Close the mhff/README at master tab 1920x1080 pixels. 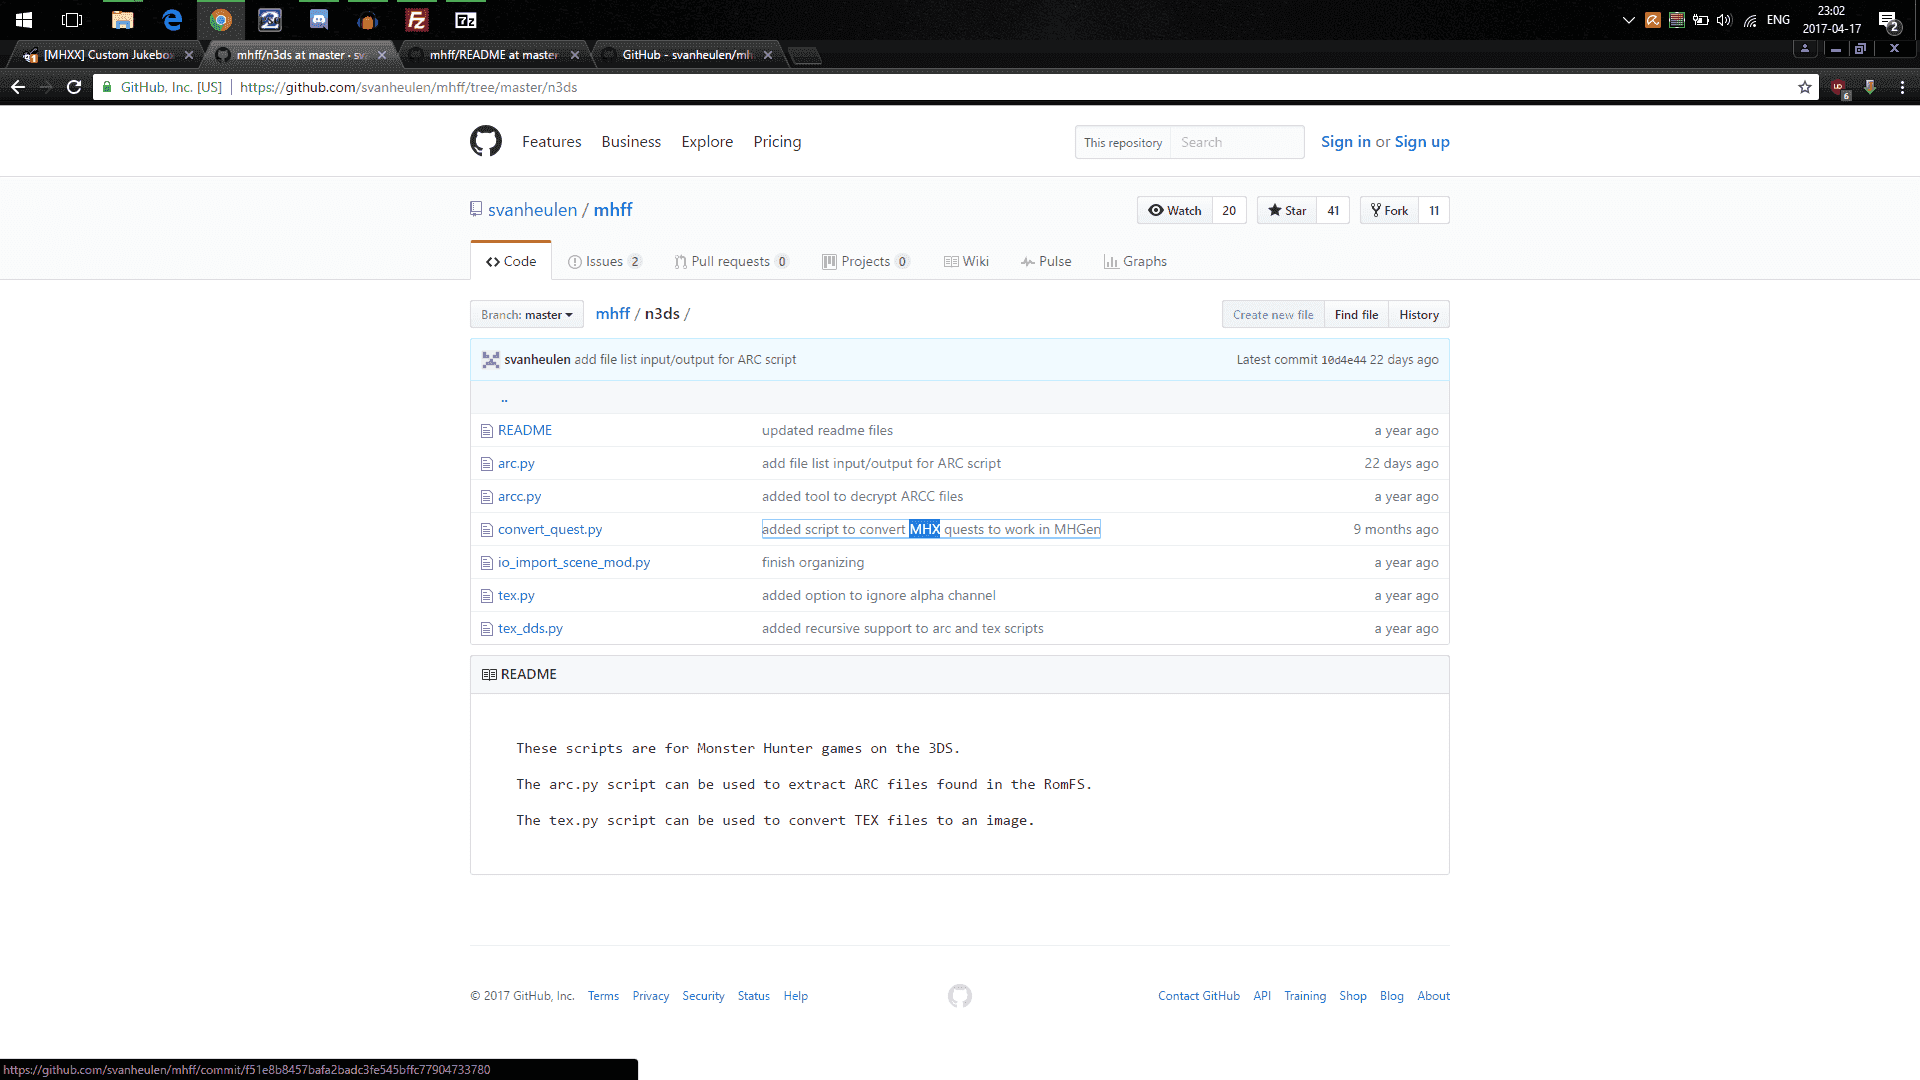click(x=575, y=55)
